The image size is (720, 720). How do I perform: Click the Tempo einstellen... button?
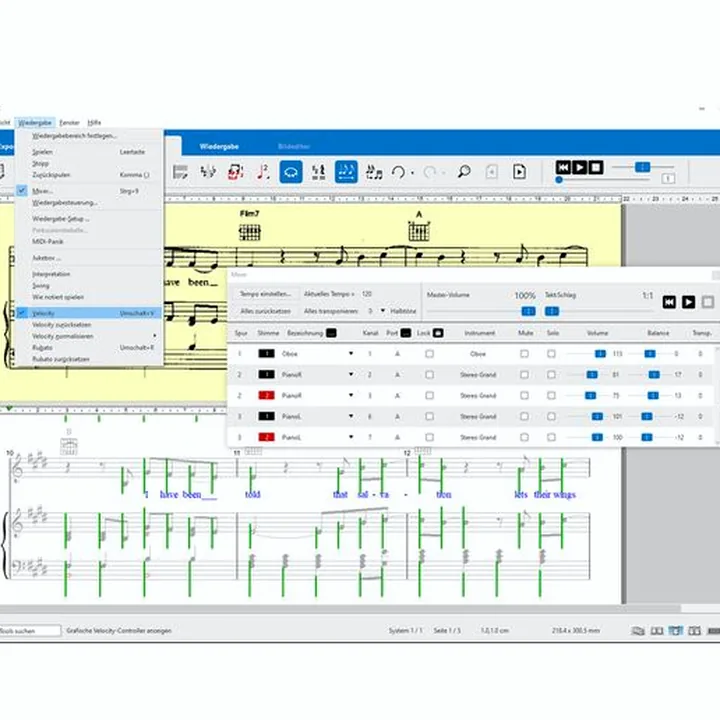[265, 294]
